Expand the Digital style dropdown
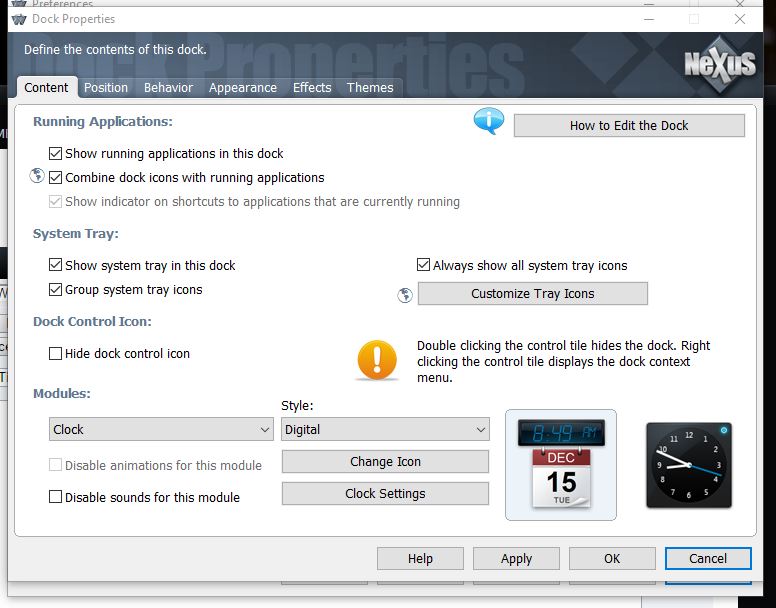Screen dimensions: 776x608 pos(385,430)
